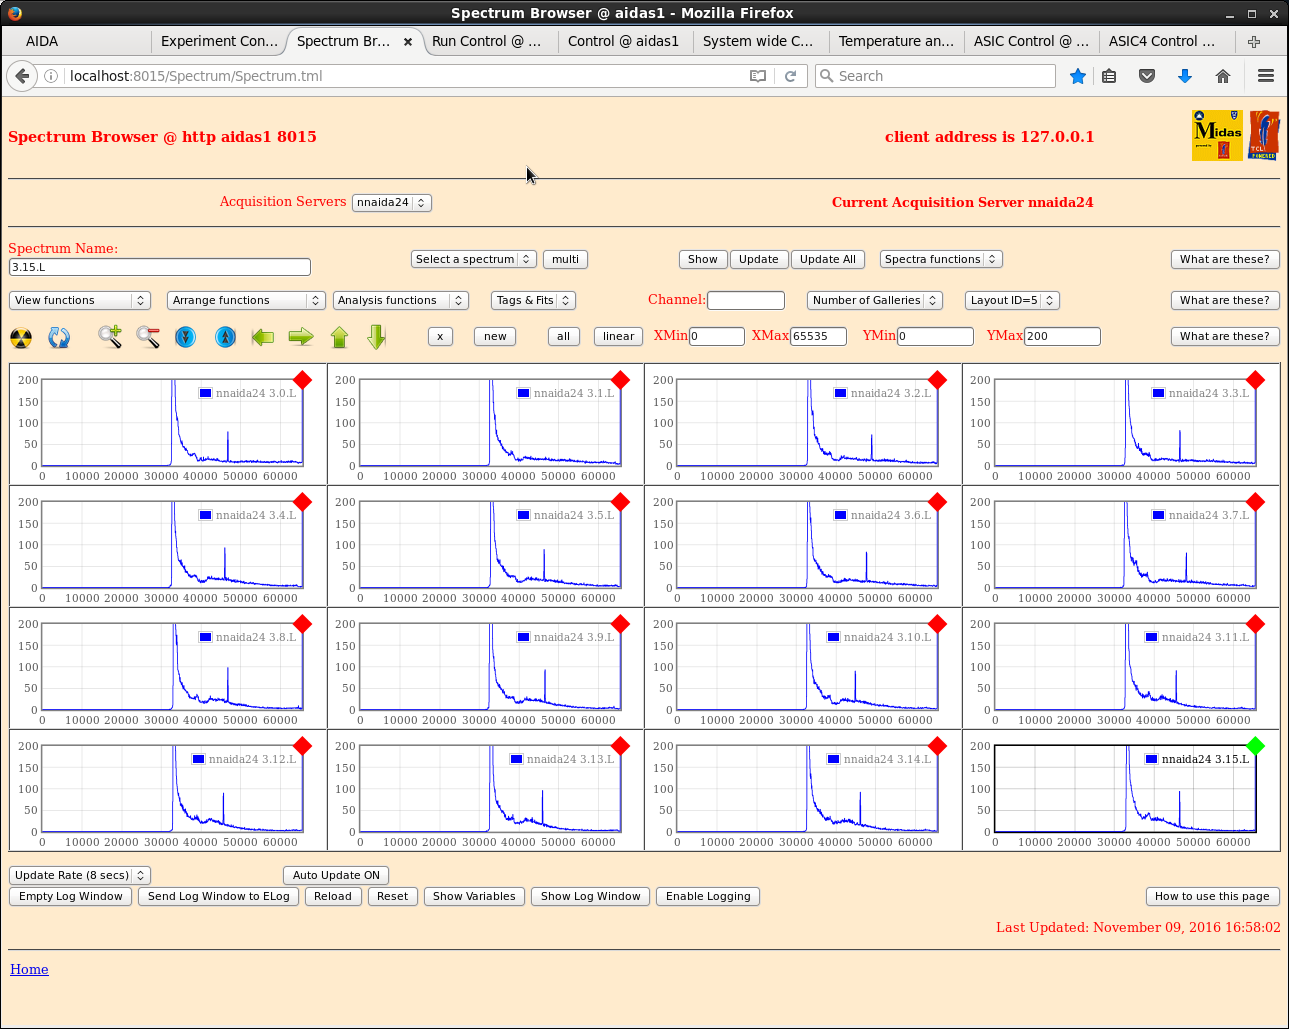Switch to the Run Control tab
The width and height of the screenshot is (1289, 1029).
(x=486, y=41)
